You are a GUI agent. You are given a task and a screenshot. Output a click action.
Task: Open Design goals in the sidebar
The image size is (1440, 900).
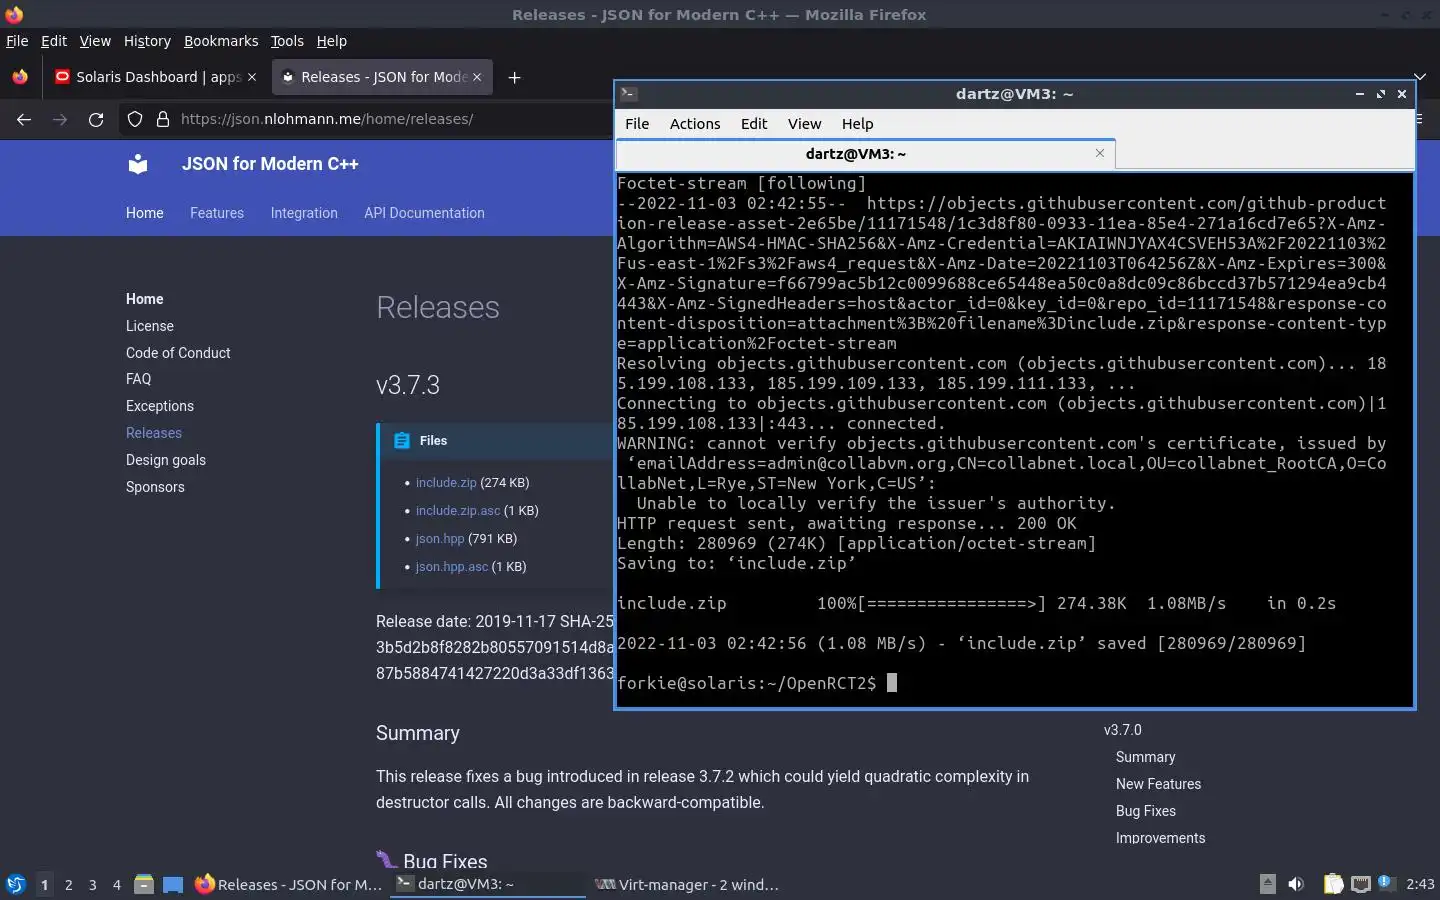[x=166, y=460]
